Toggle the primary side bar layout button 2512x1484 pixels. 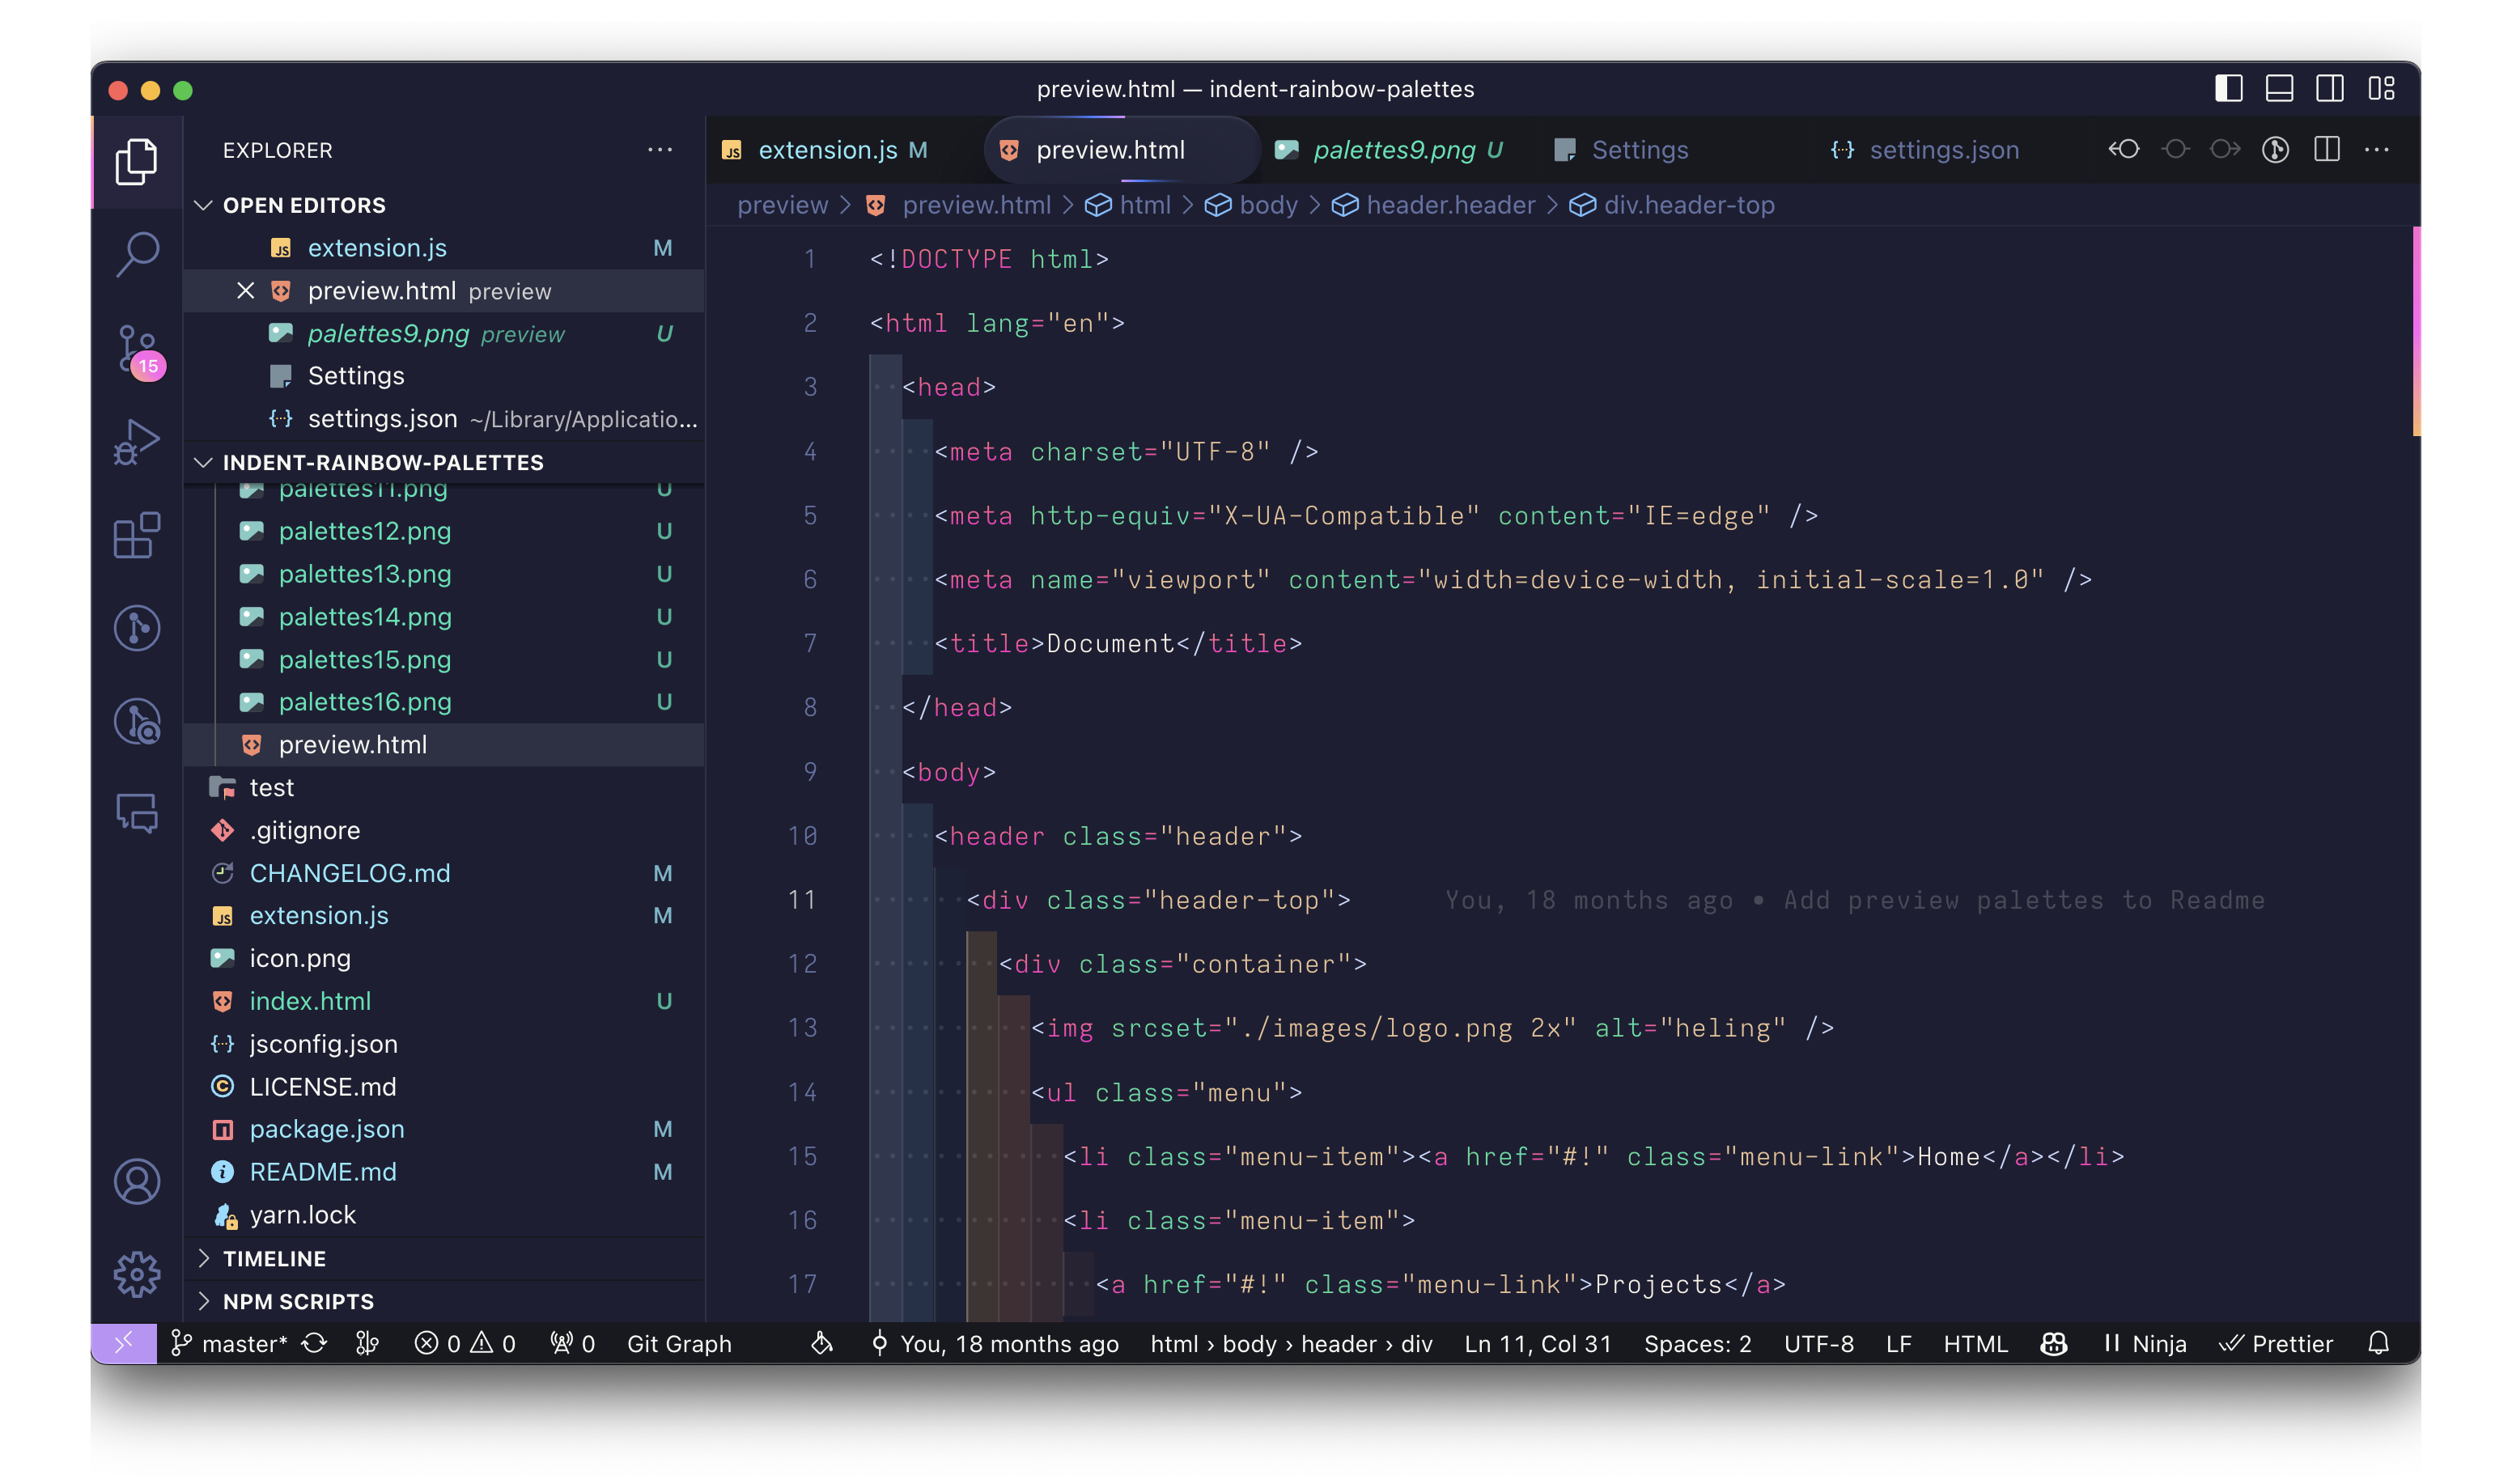pyautogui.click(x=2228, y=89)
